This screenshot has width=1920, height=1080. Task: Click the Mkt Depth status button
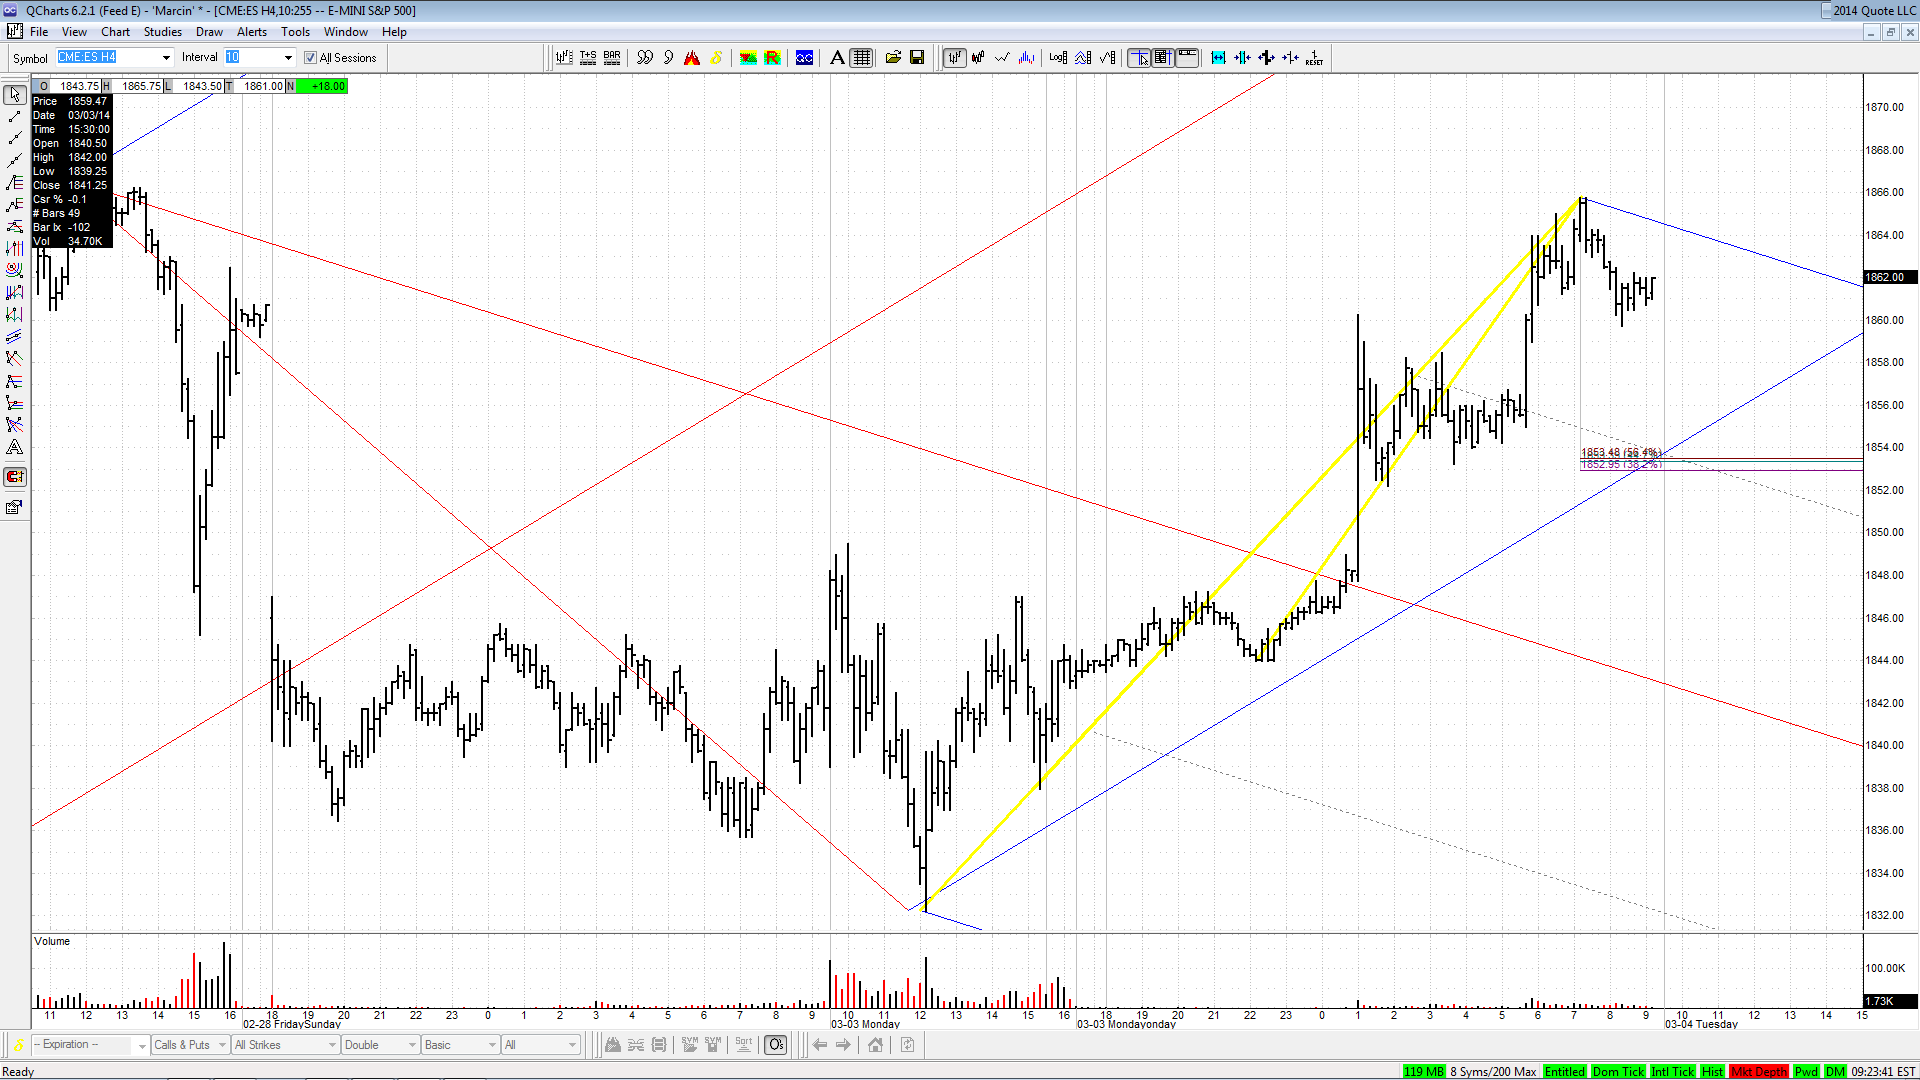(x=1759, y=1071)
